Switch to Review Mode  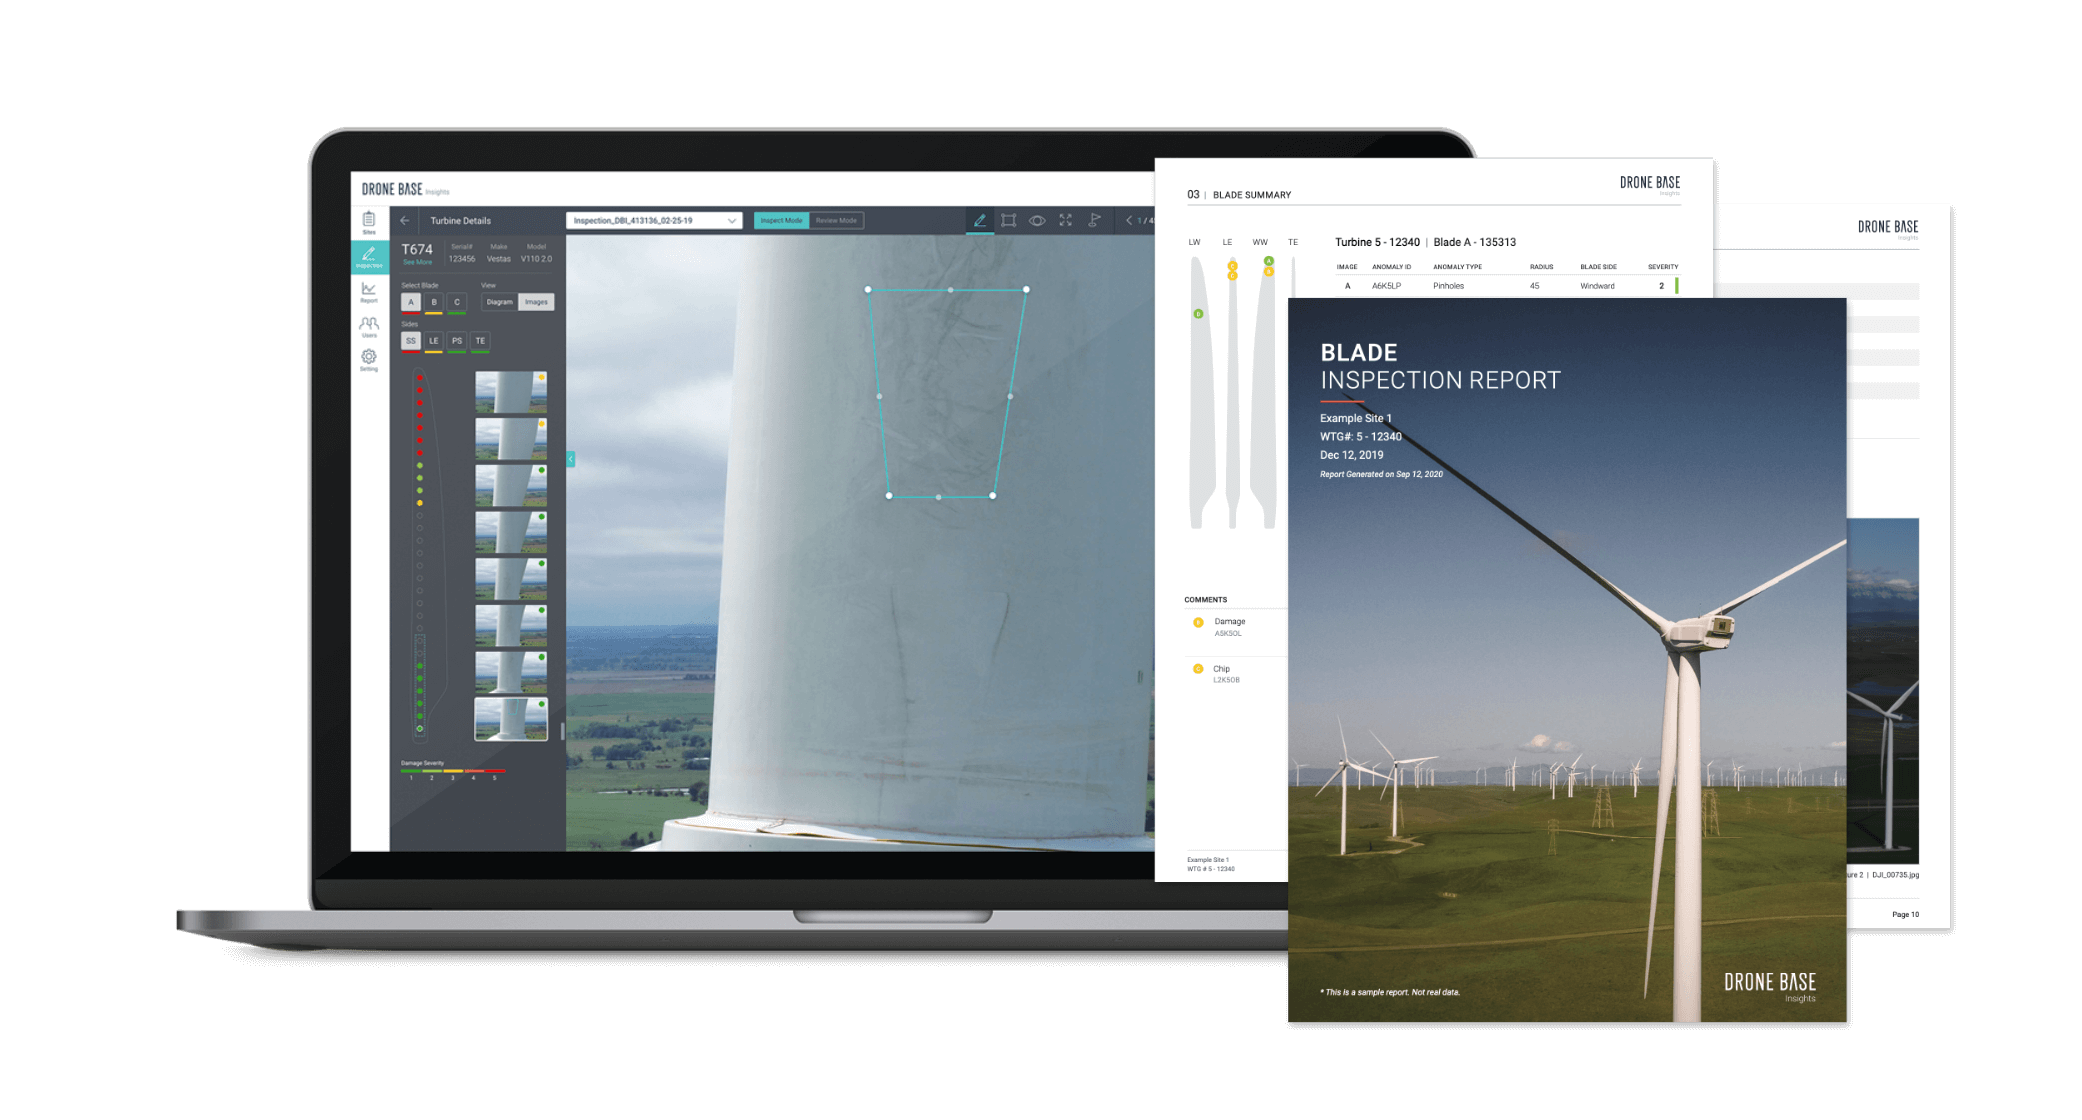tap(836, 220)
